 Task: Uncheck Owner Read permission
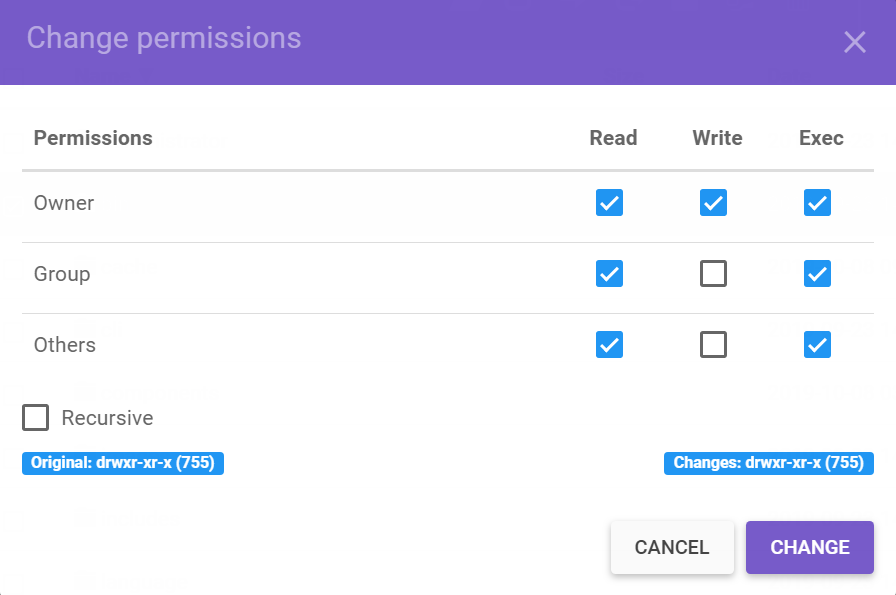pos(610,203)
